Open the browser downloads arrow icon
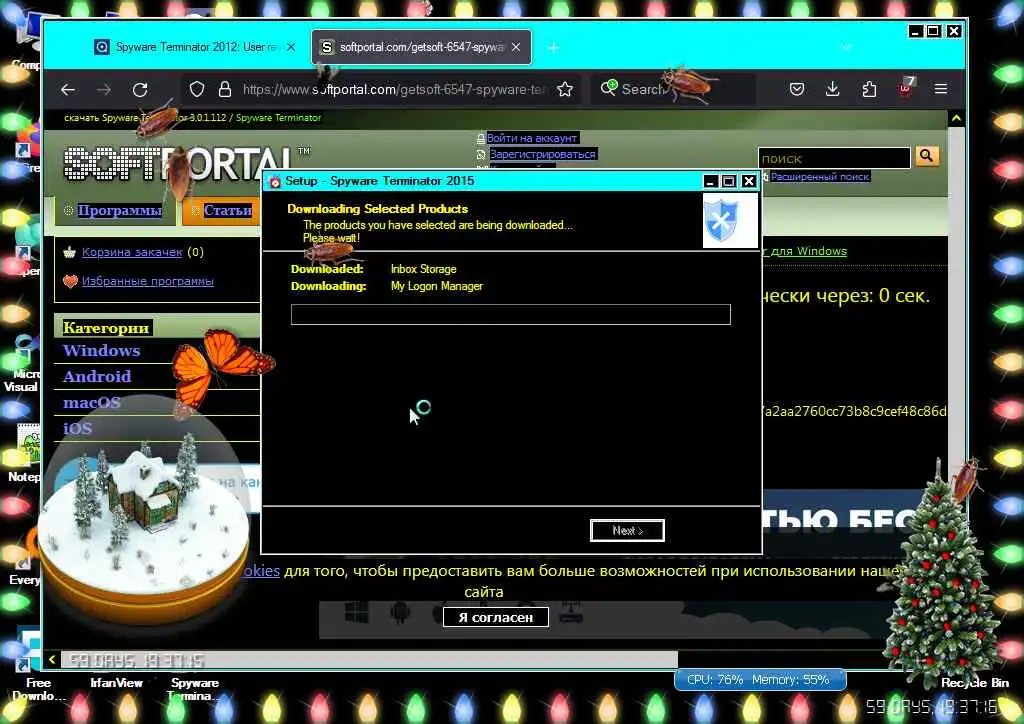1024x724 pixels. pos(832,89)
